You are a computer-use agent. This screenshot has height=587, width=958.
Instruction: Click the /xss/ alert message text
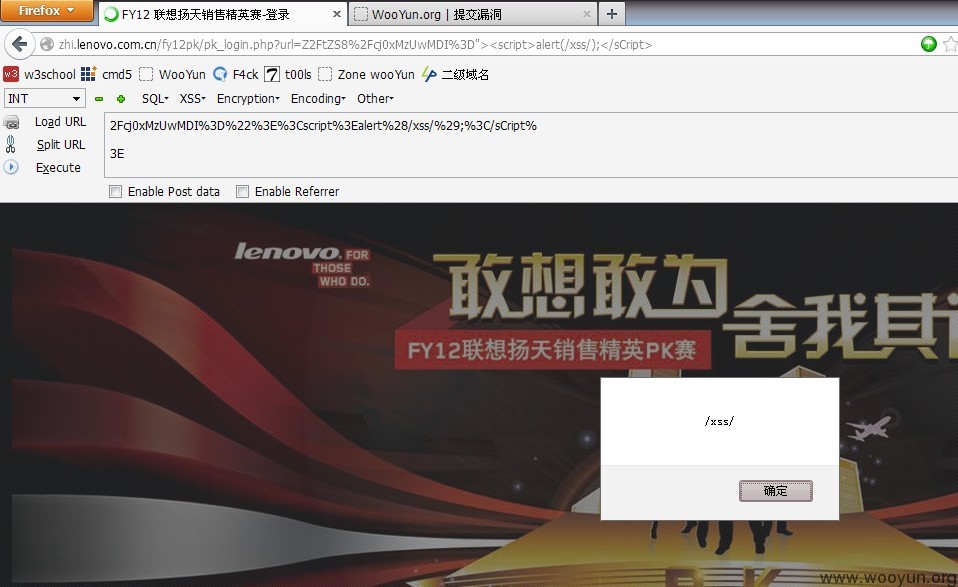(719, 421)
